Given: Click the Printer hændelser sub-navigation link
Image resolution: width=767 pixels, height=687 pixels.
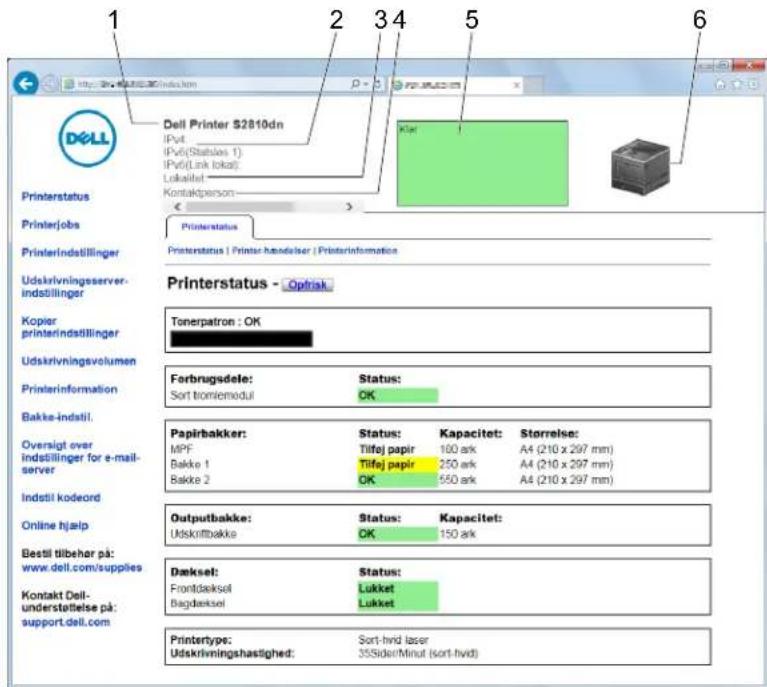Looking at the screenshot, I should [271, 251].
